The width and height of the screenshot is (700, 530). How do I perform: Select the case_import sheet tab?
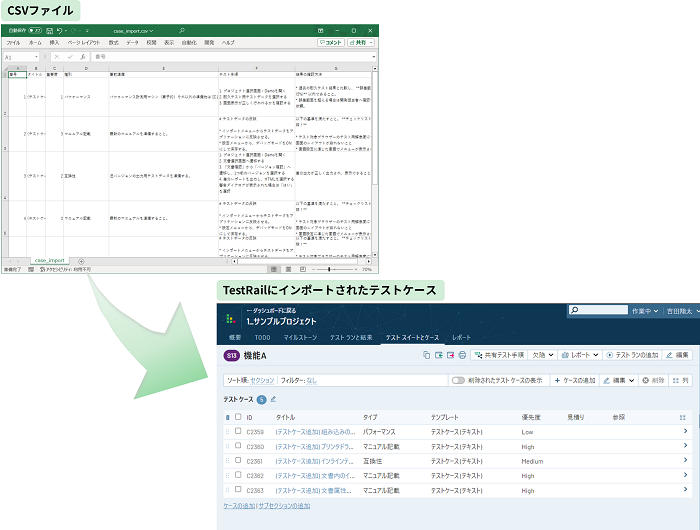coord(50,261)
